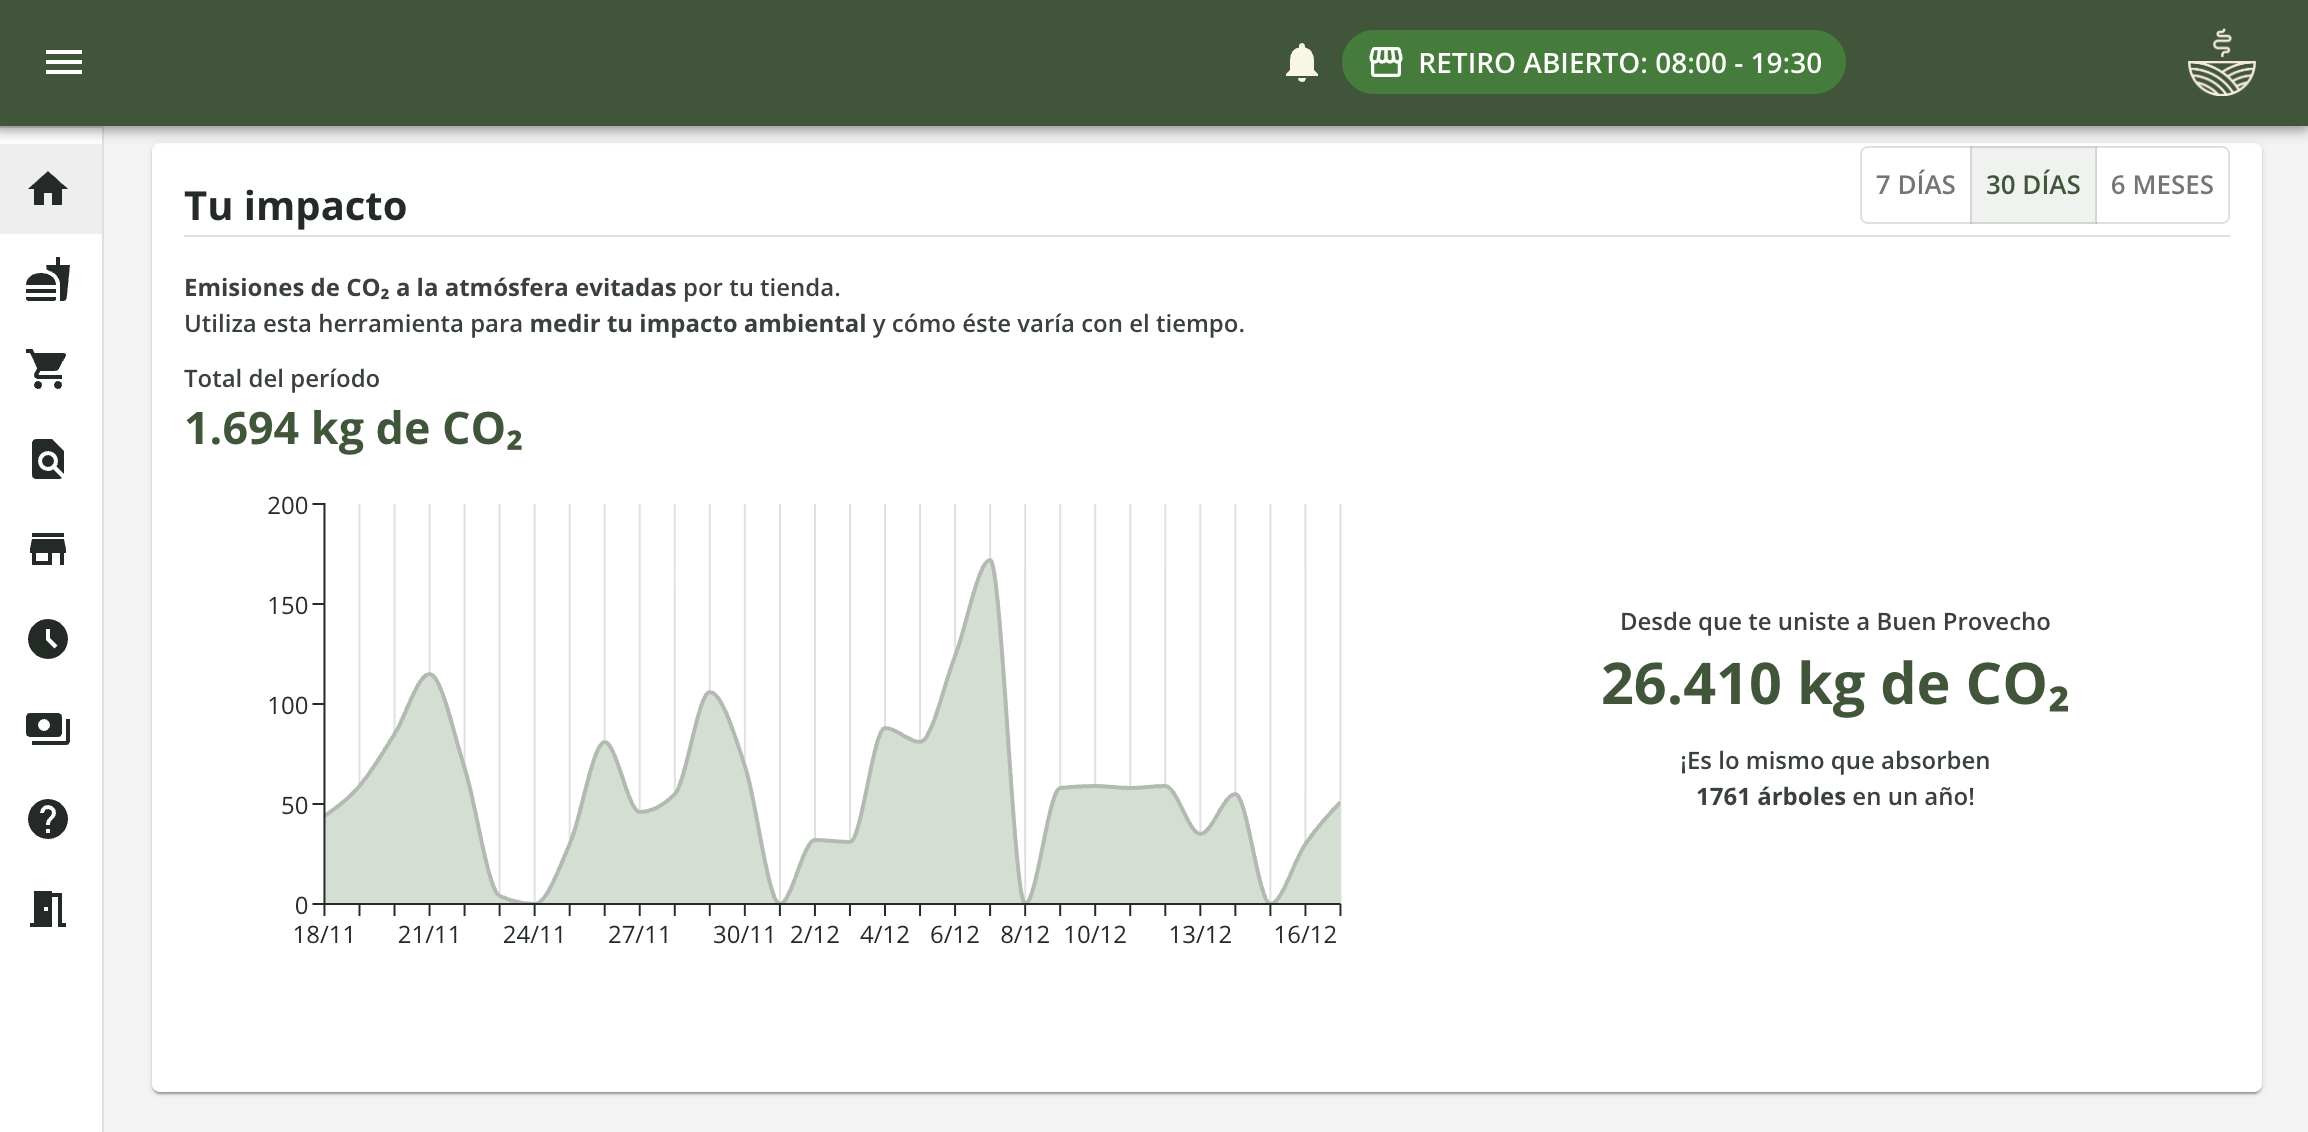Click the Buen Provecho logo icon

coord(2221,63)
